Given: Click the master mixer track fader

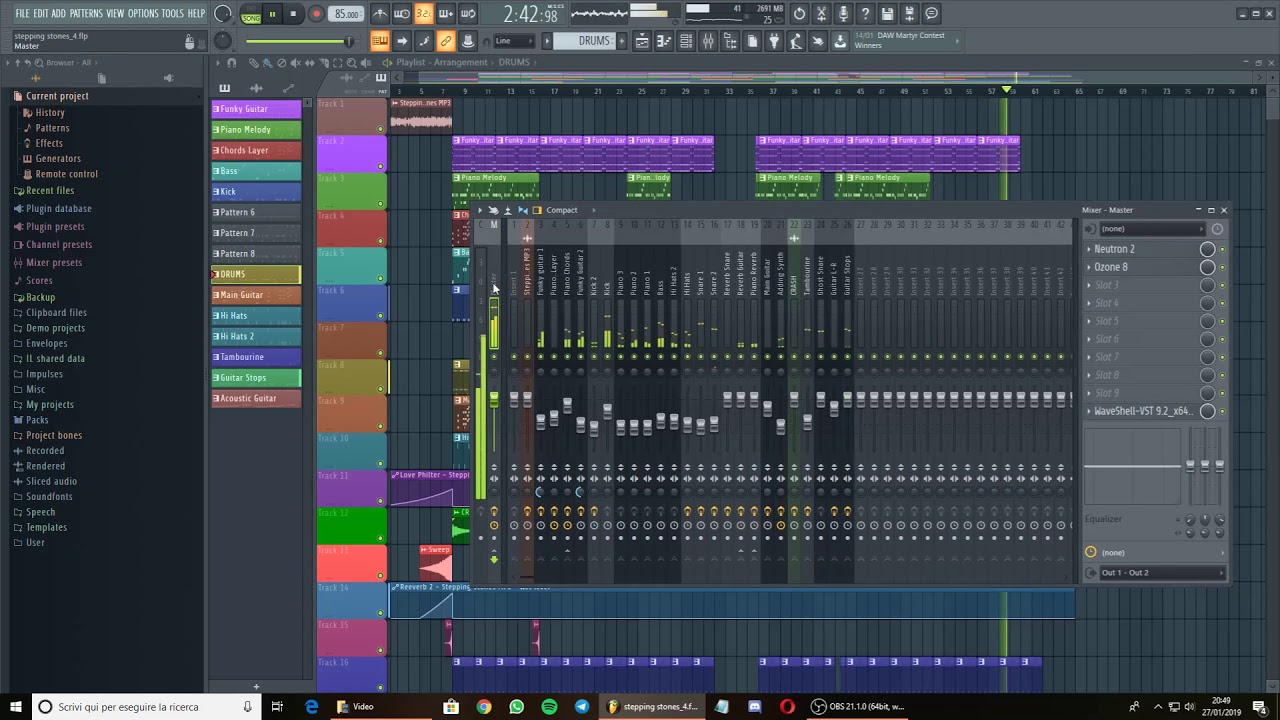Looking at the screenshot, I should tap(493, 400).
